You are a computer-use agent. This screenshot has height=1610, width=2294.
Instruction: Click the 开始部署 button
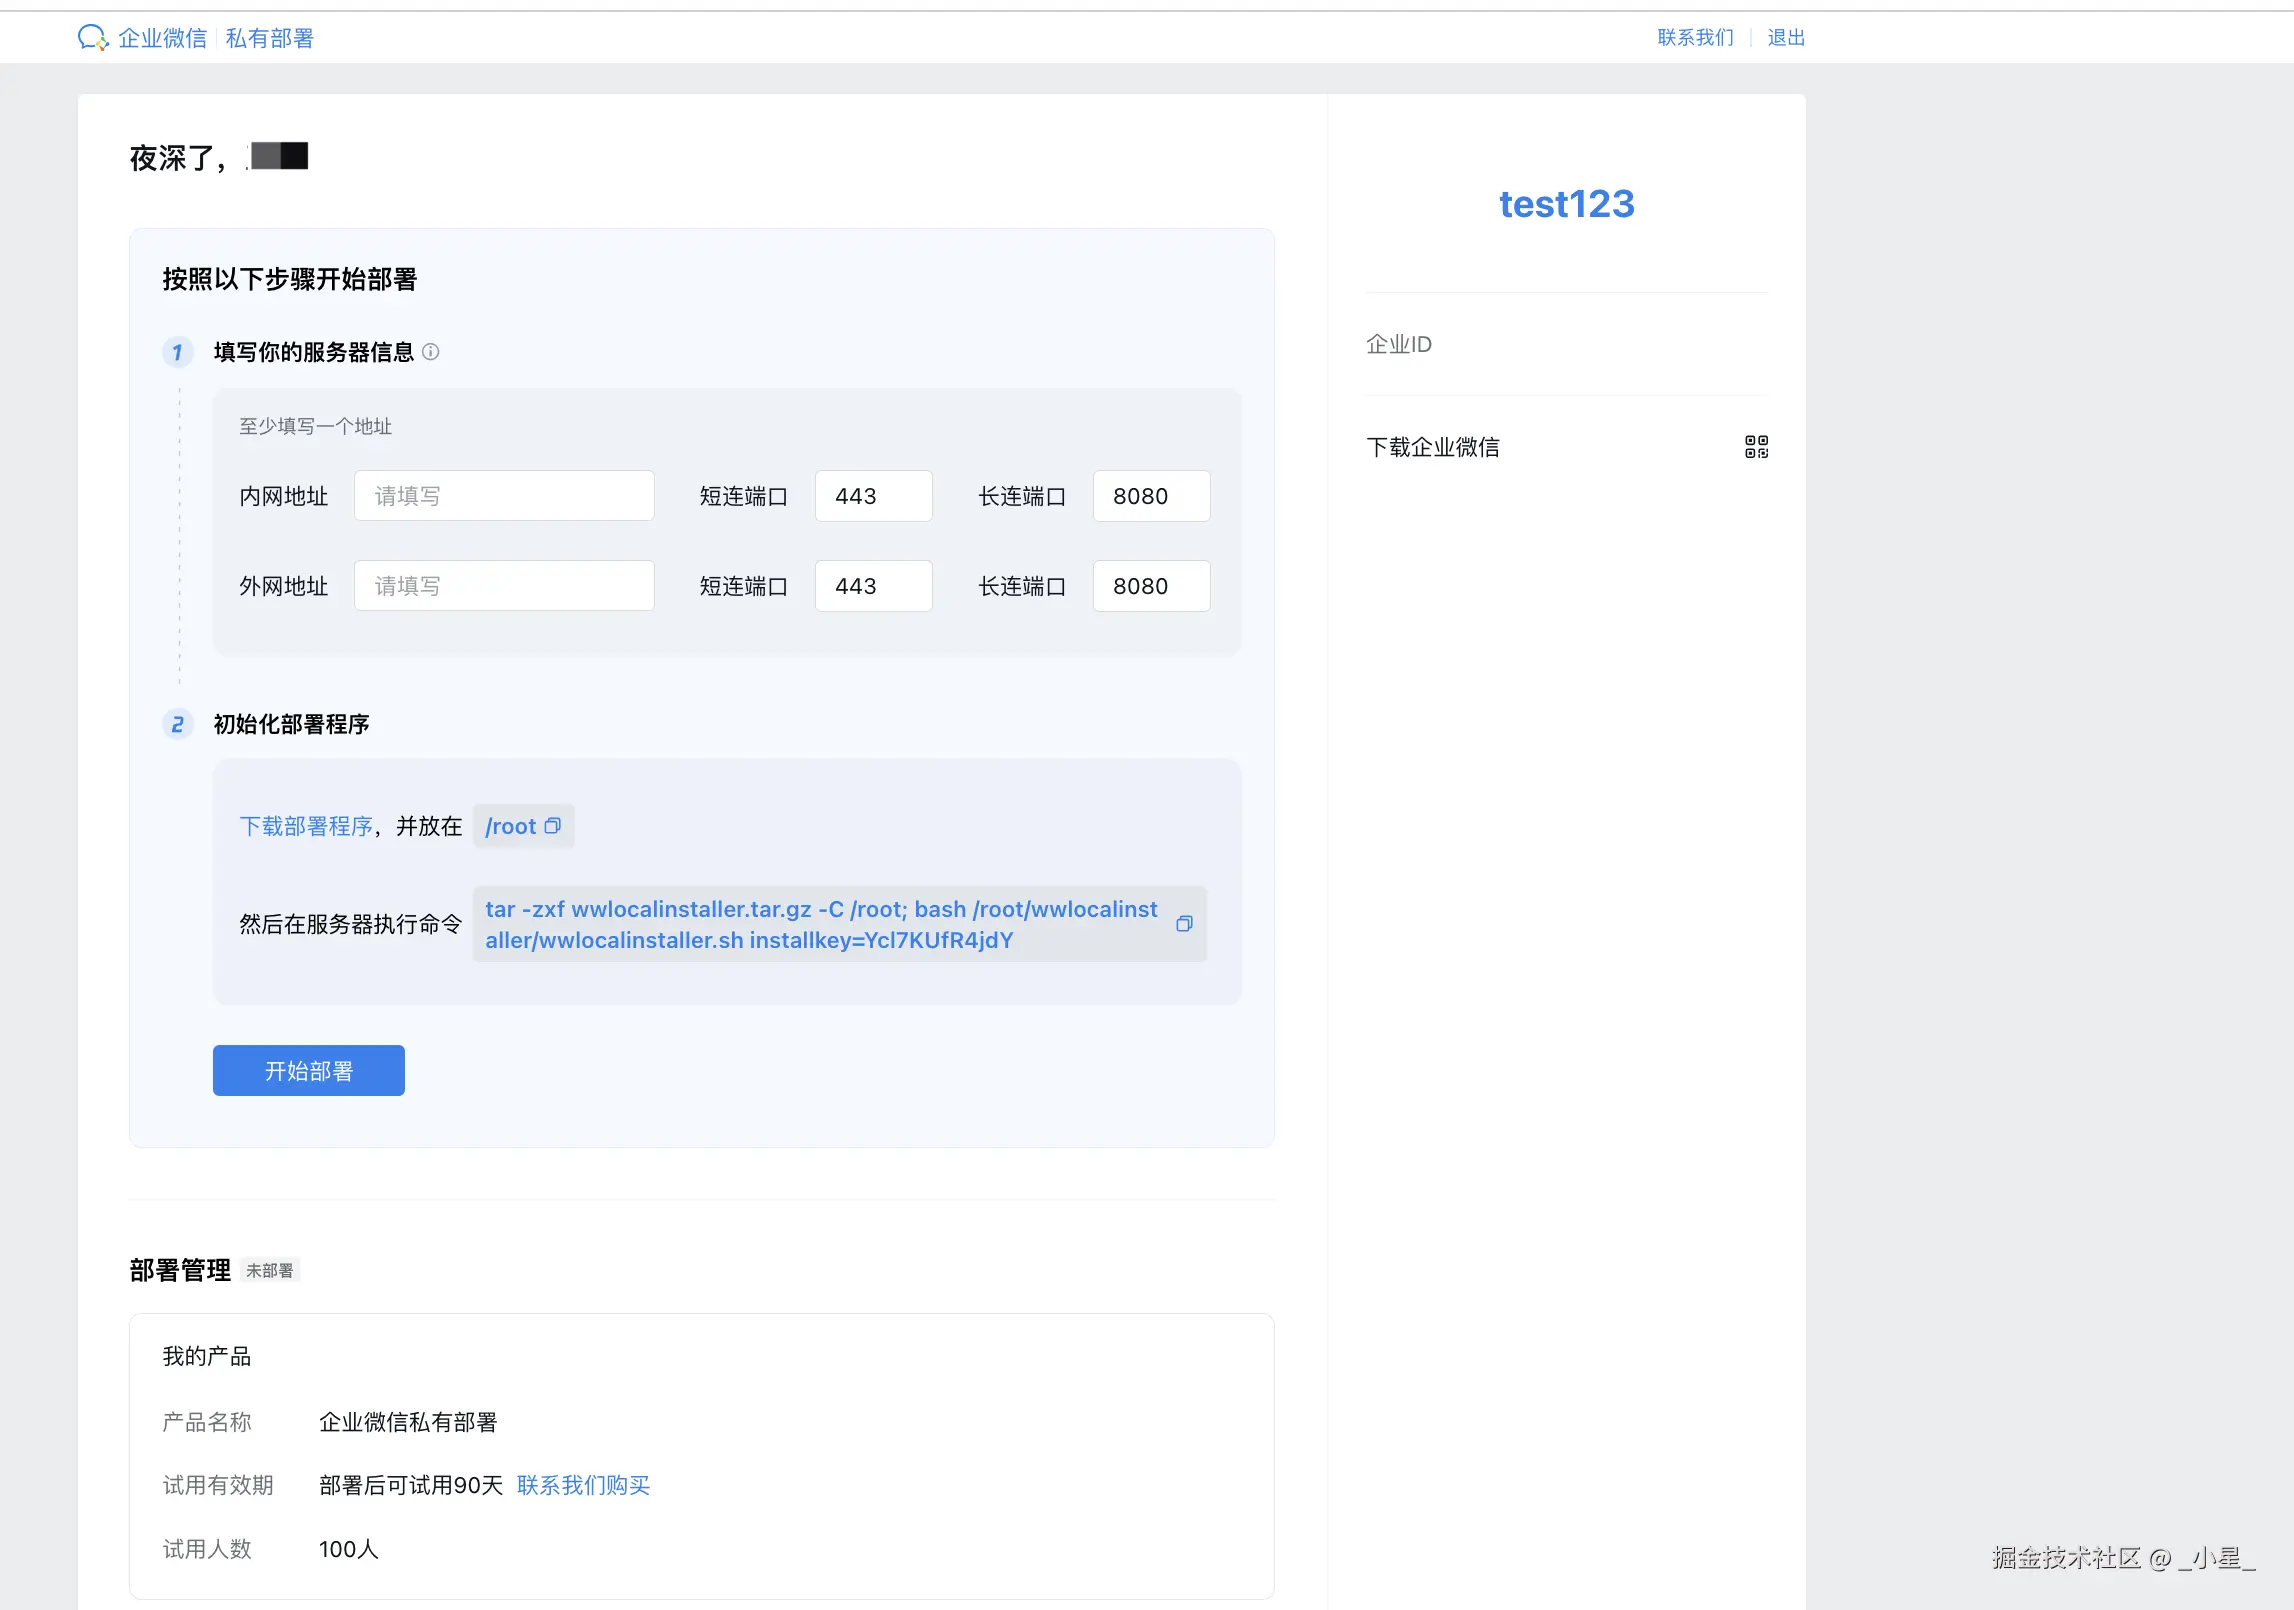tap(308, 1071)
